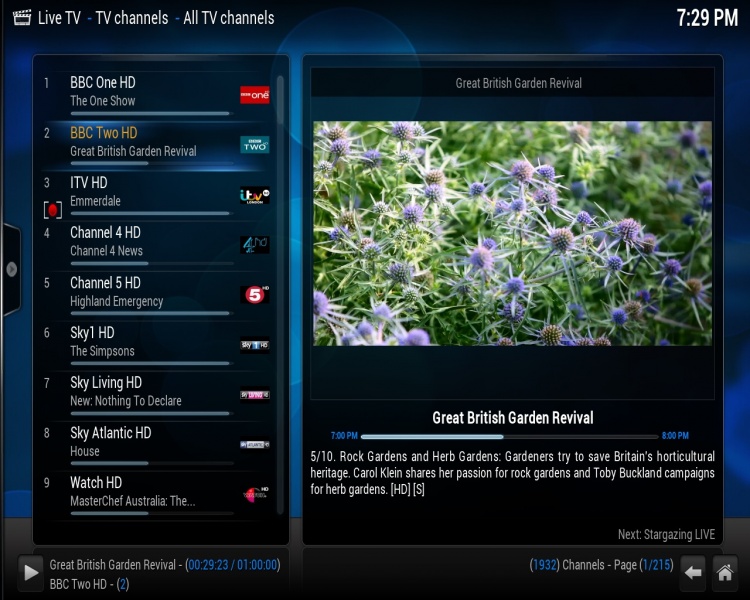Click the Channel 4 HD logo
The image size is (750, 600).
[254, 244]
